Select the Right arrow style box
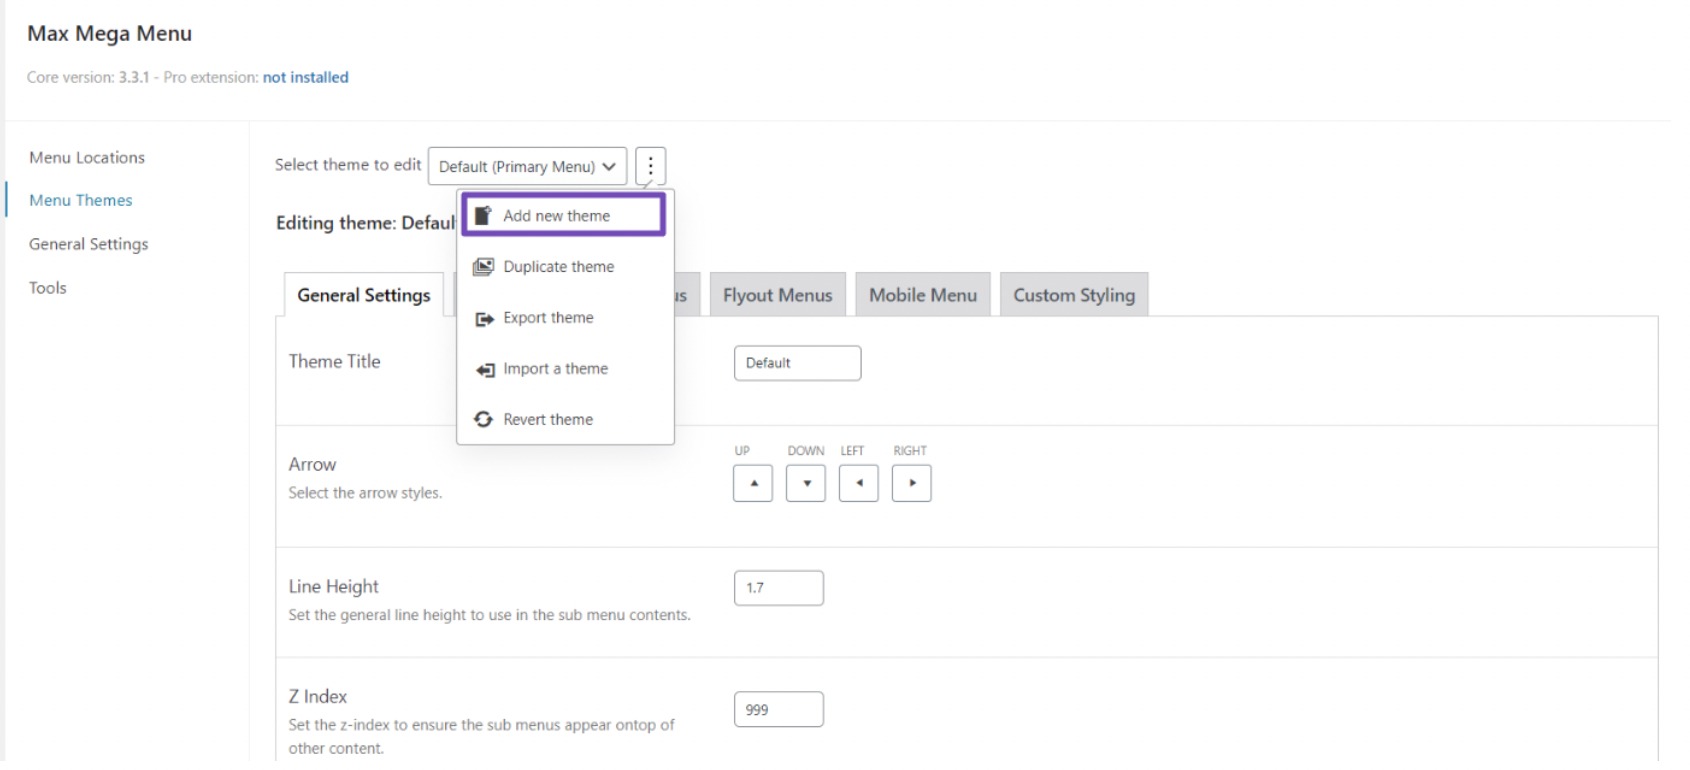 [912, 483]
